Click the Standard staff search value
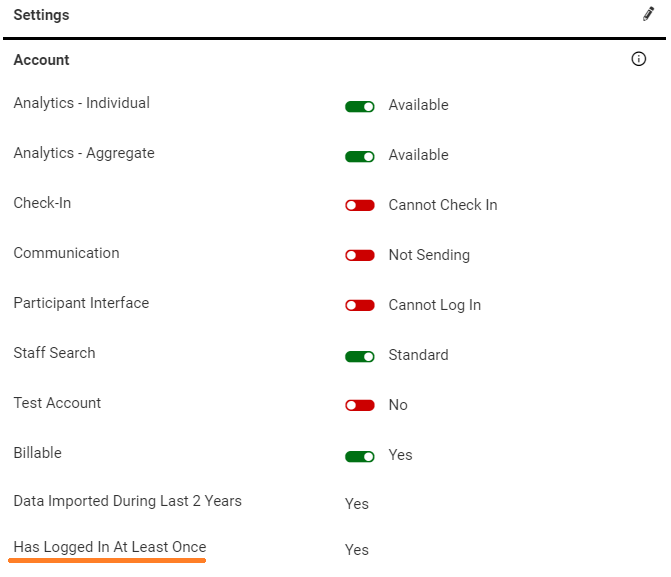The height and width of the screenshot is (577, 671). coord(418,355)
